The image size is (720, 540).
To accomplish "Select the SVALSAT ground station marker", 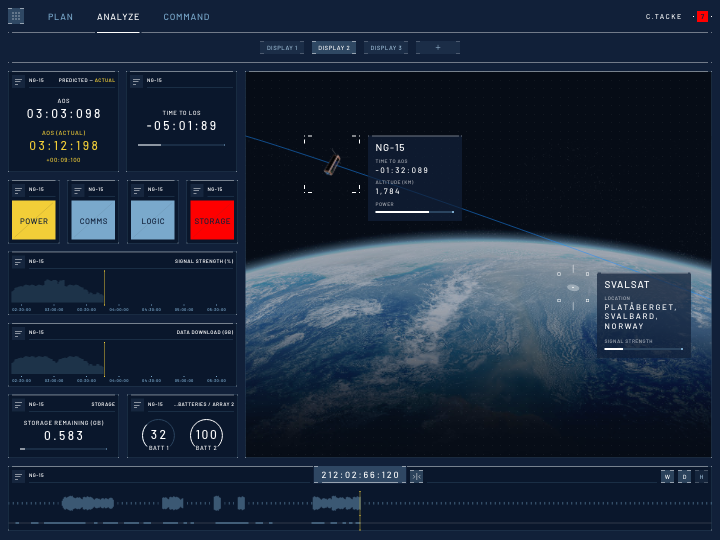I will (x=573, y=288).
